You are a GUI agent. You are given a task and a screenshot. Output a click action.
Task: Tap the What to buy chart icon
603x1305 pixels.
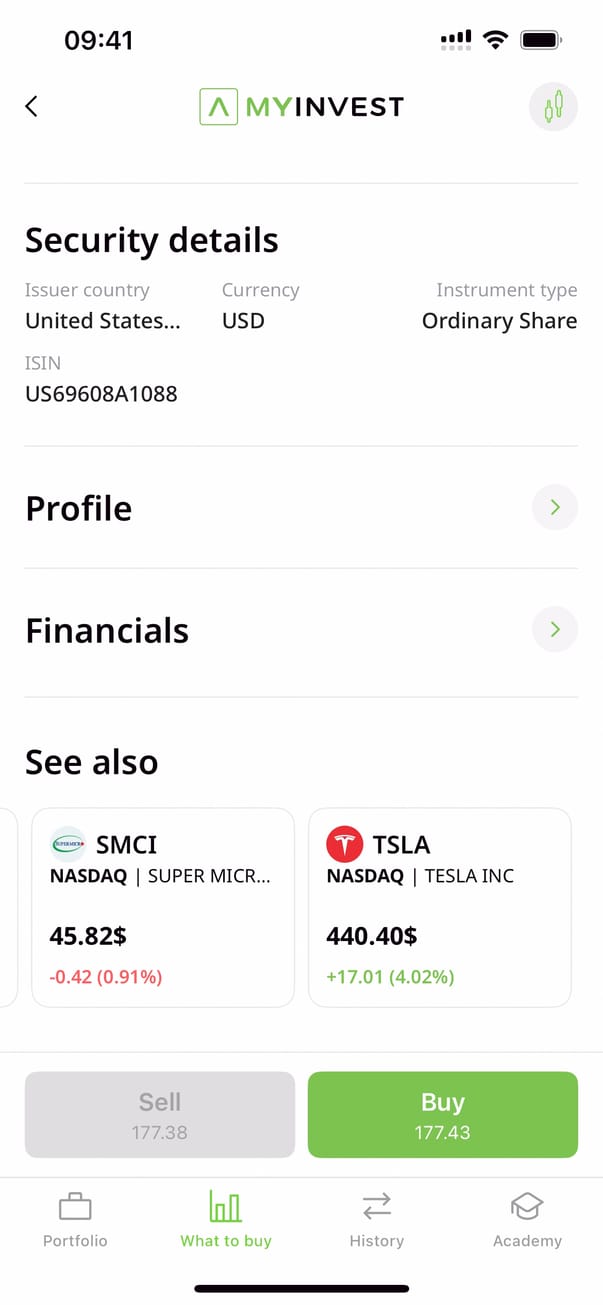[226, 1207]
